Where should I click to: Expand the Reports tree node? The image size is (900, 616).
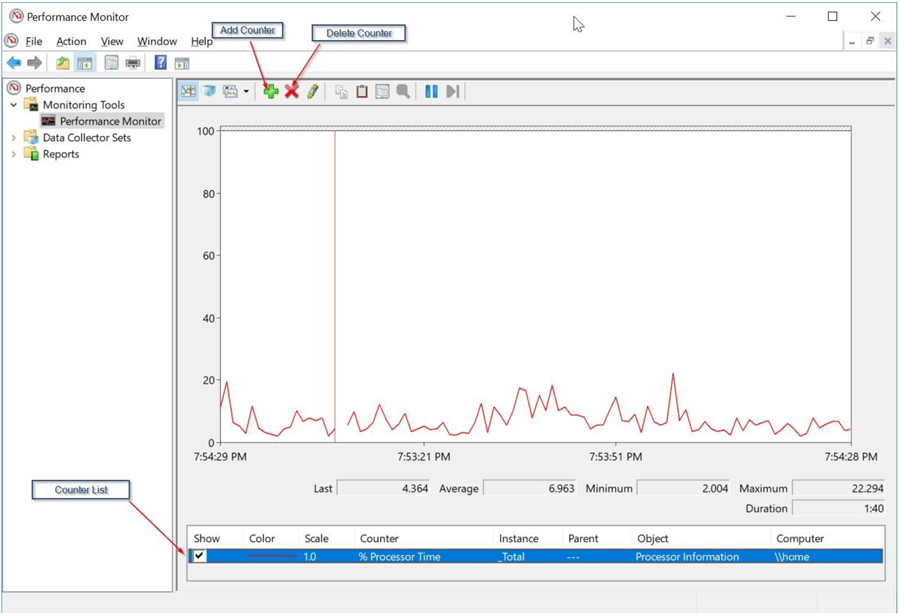14,154
